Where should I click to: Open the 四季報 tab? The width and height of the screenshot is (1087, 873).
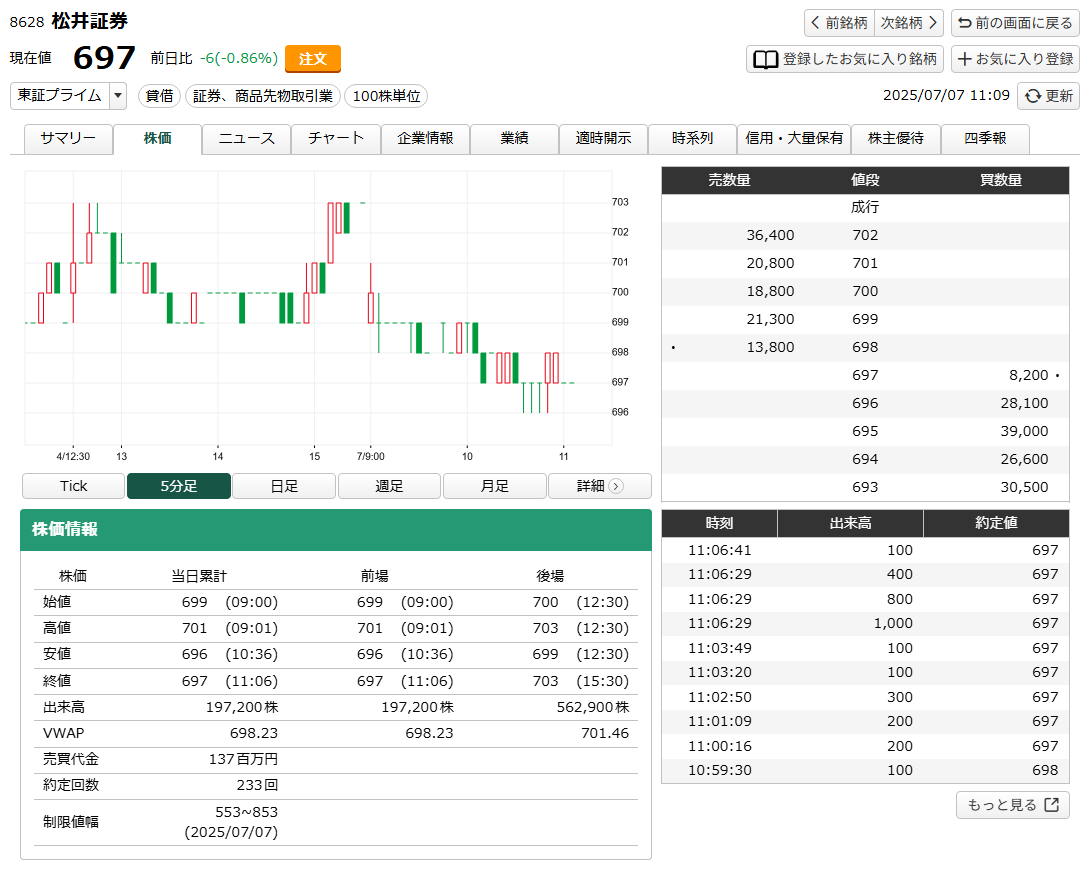(985, 139)
